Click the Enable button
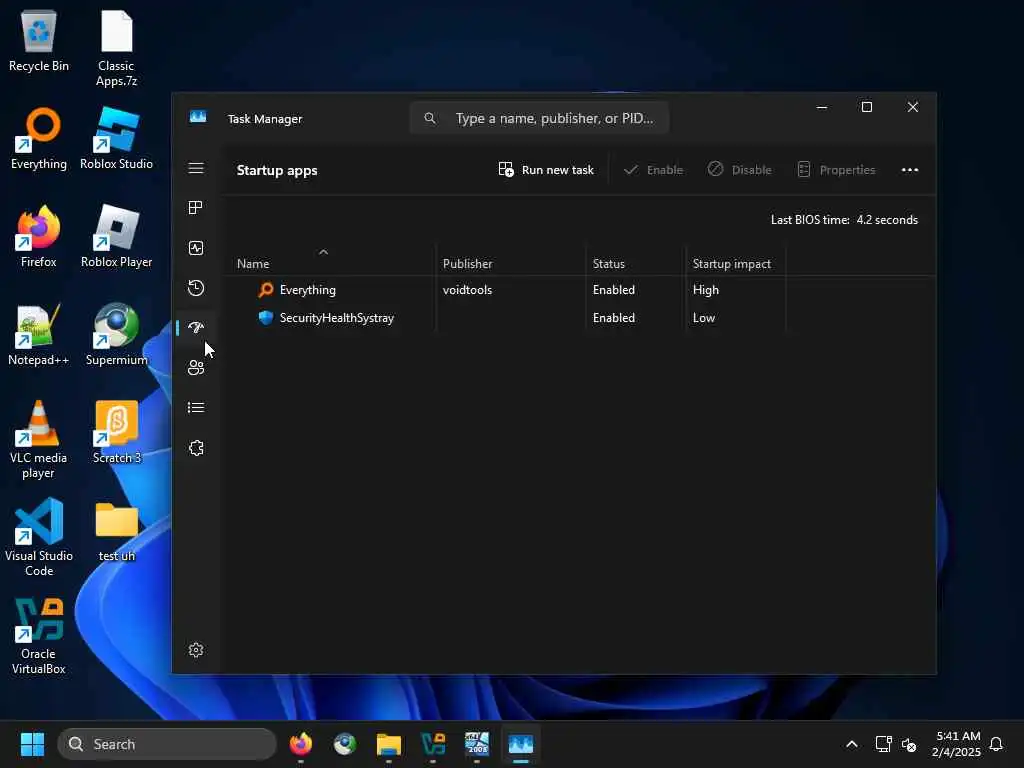This screenshot has width=1024, height=768. (653, 170)
